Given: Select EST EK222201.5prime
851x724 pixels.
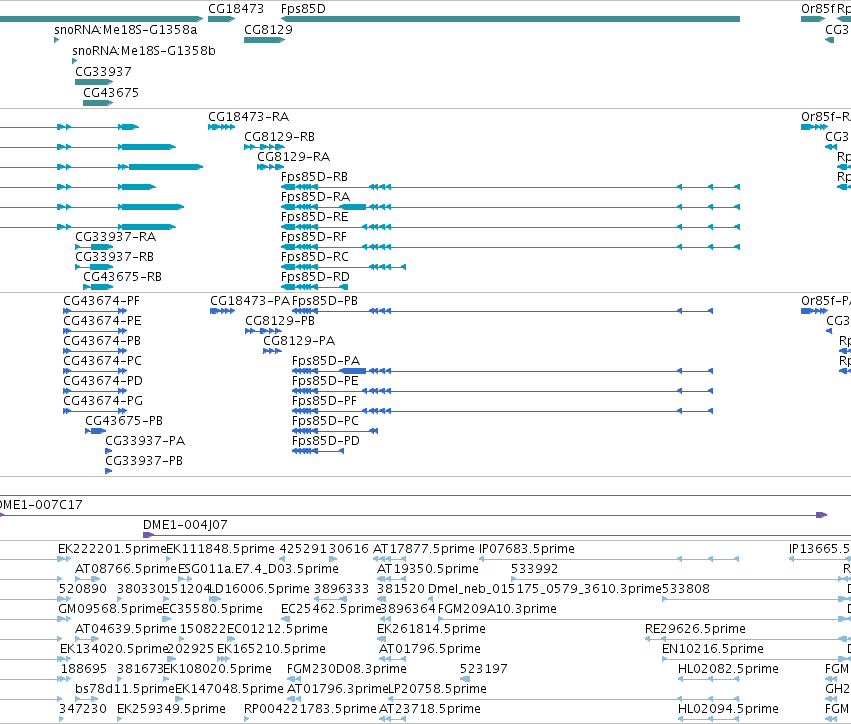Looking at the screenshot, I should click(112, 549).
